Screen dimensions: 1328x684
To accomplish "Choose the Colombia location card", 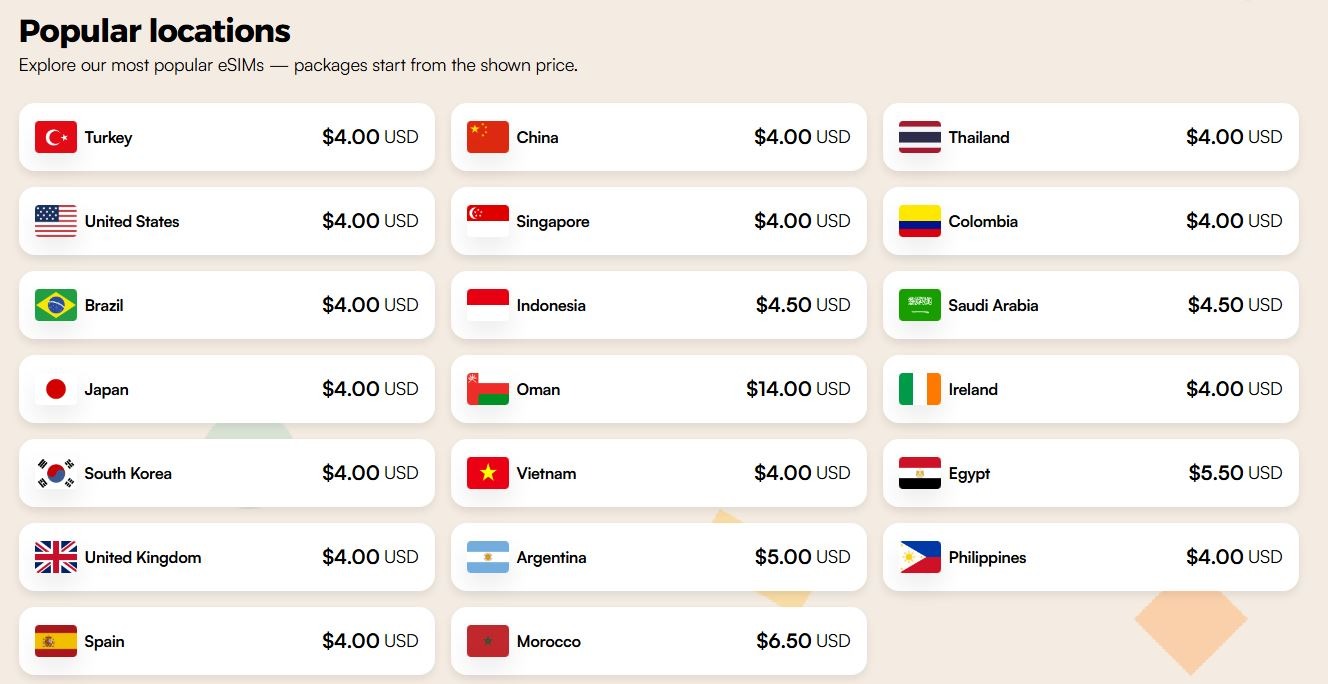I will pos(1090,221).
